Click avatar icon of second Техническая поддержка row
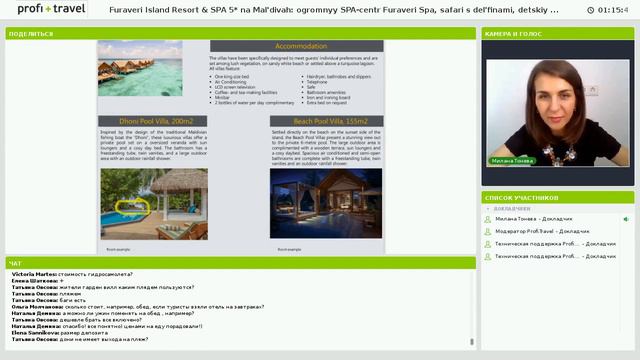 point(487,256)
